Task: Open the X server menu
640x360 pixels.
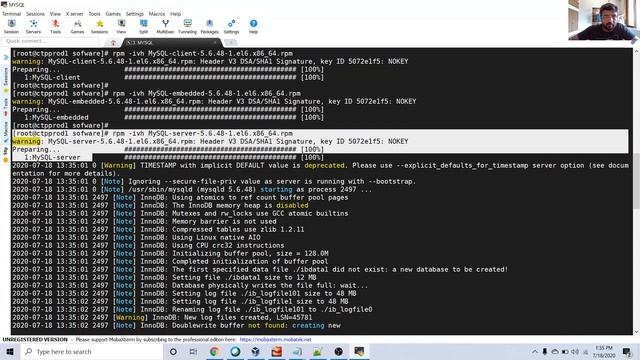Action: pos(74,14)
